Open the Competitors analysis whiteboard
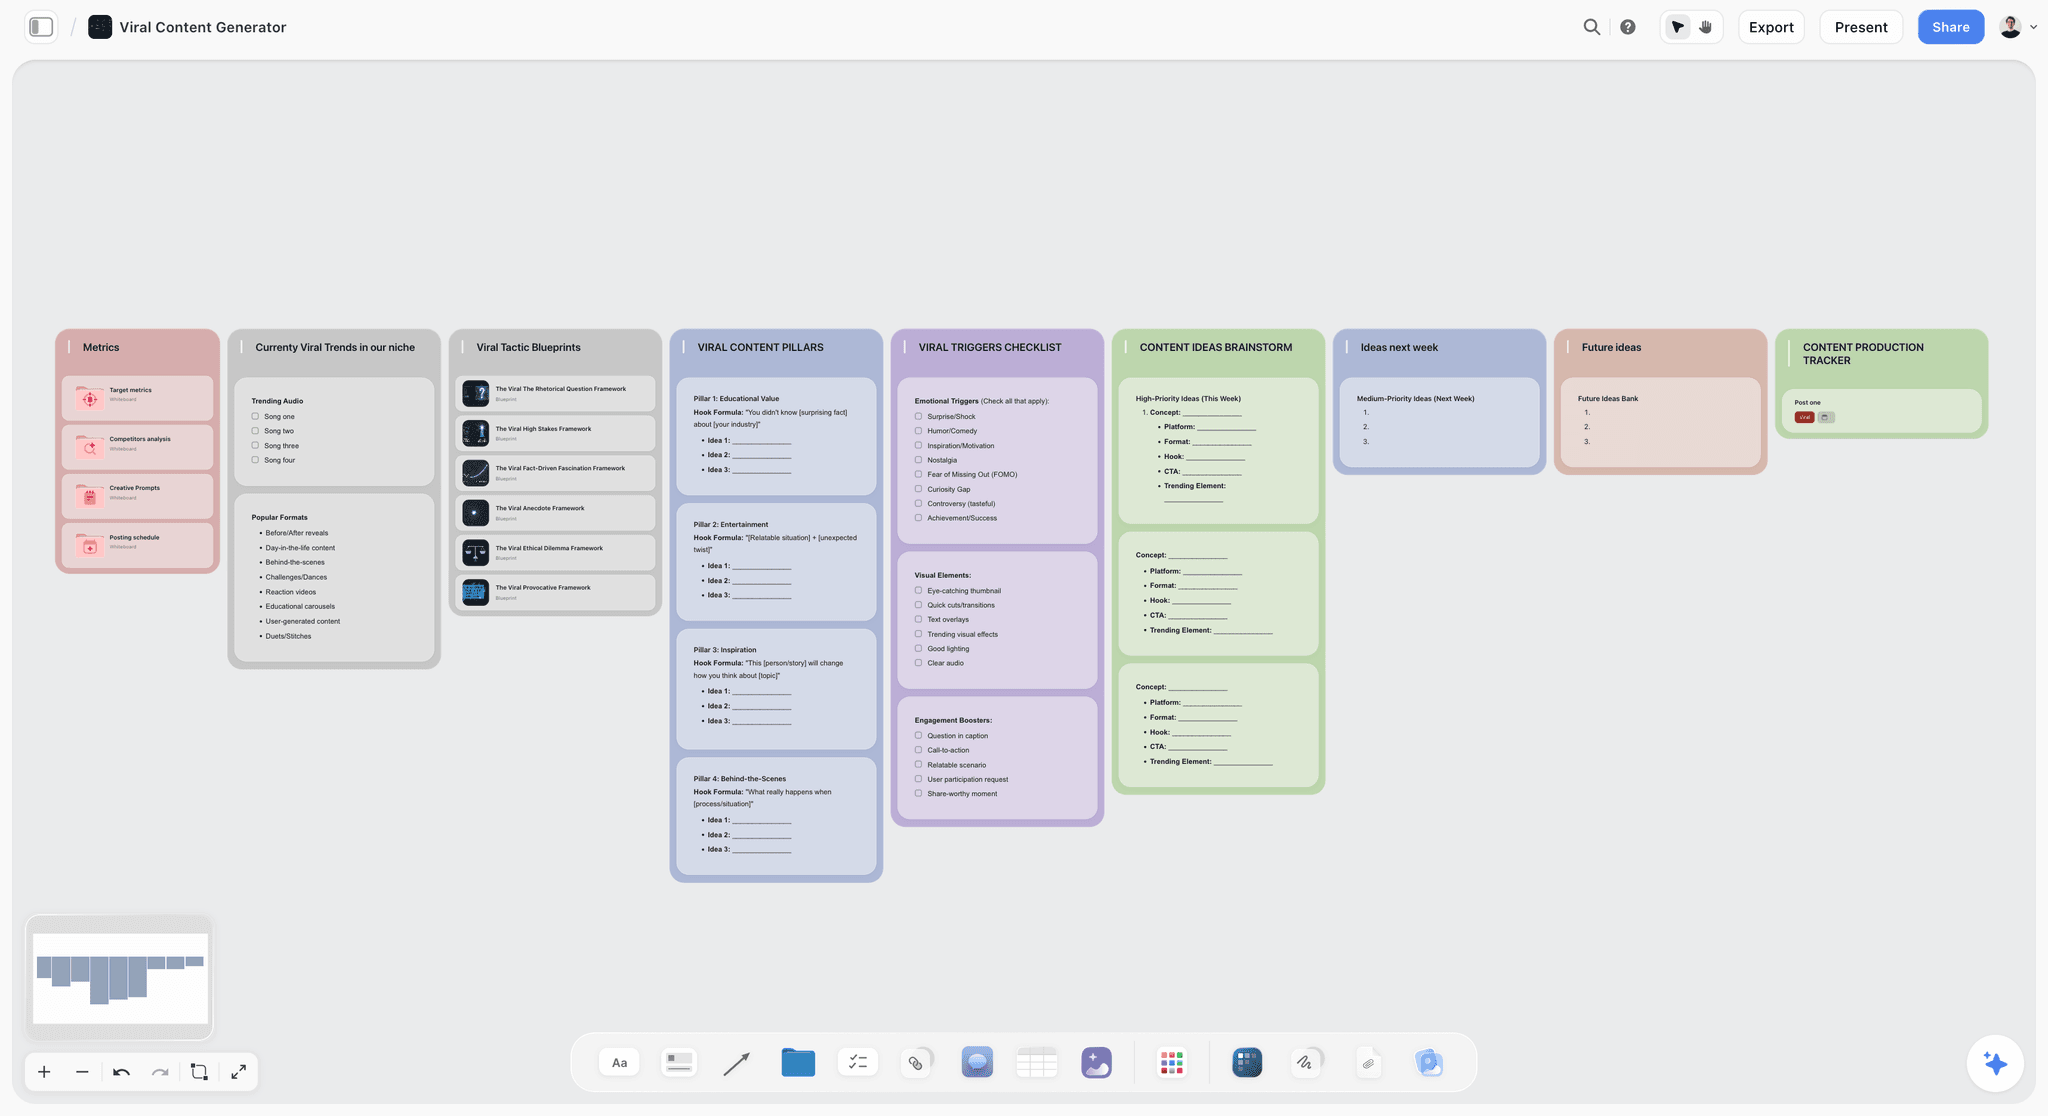 click(137, 447)
